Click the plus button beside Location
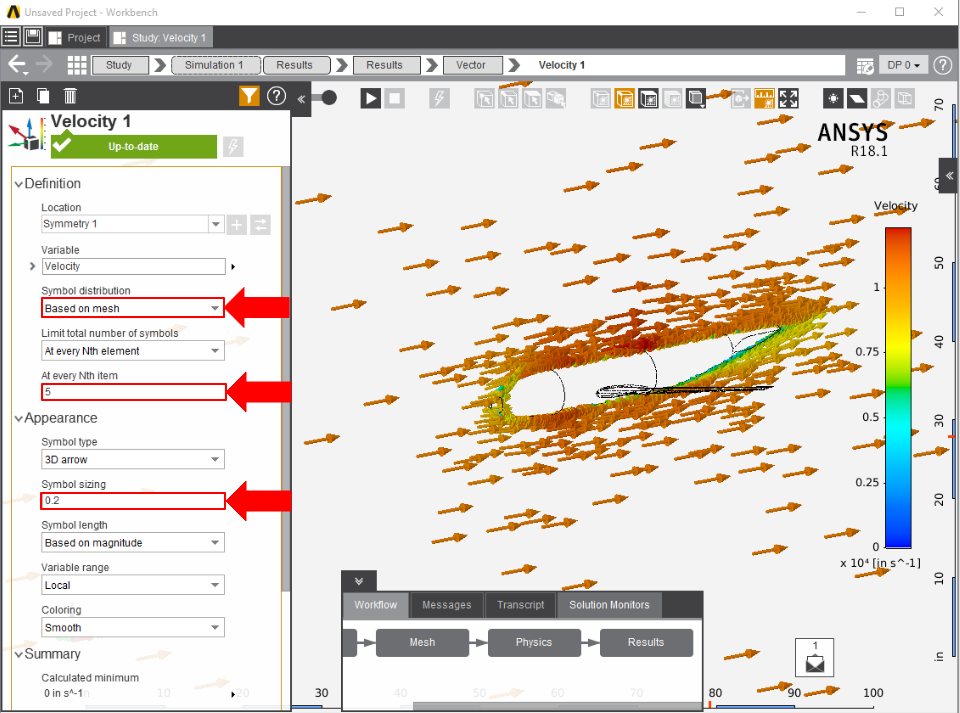Viewport: 960px width, 713px height. pyautogui.click(x=236, y=225)
